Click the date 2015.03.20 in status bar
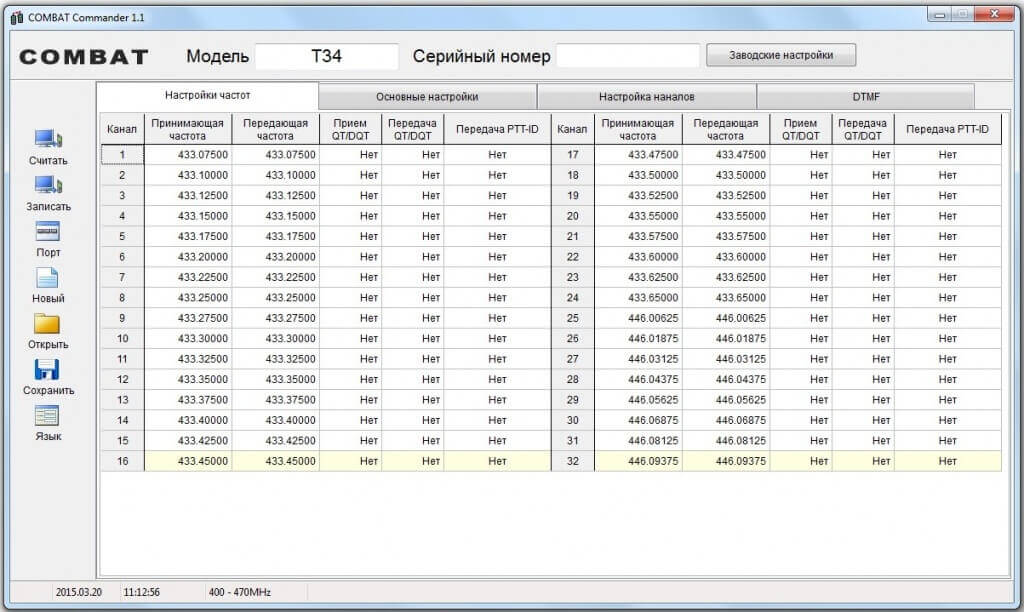The width and height of the screenshot is (1024, 612). [x=78, y=592]
